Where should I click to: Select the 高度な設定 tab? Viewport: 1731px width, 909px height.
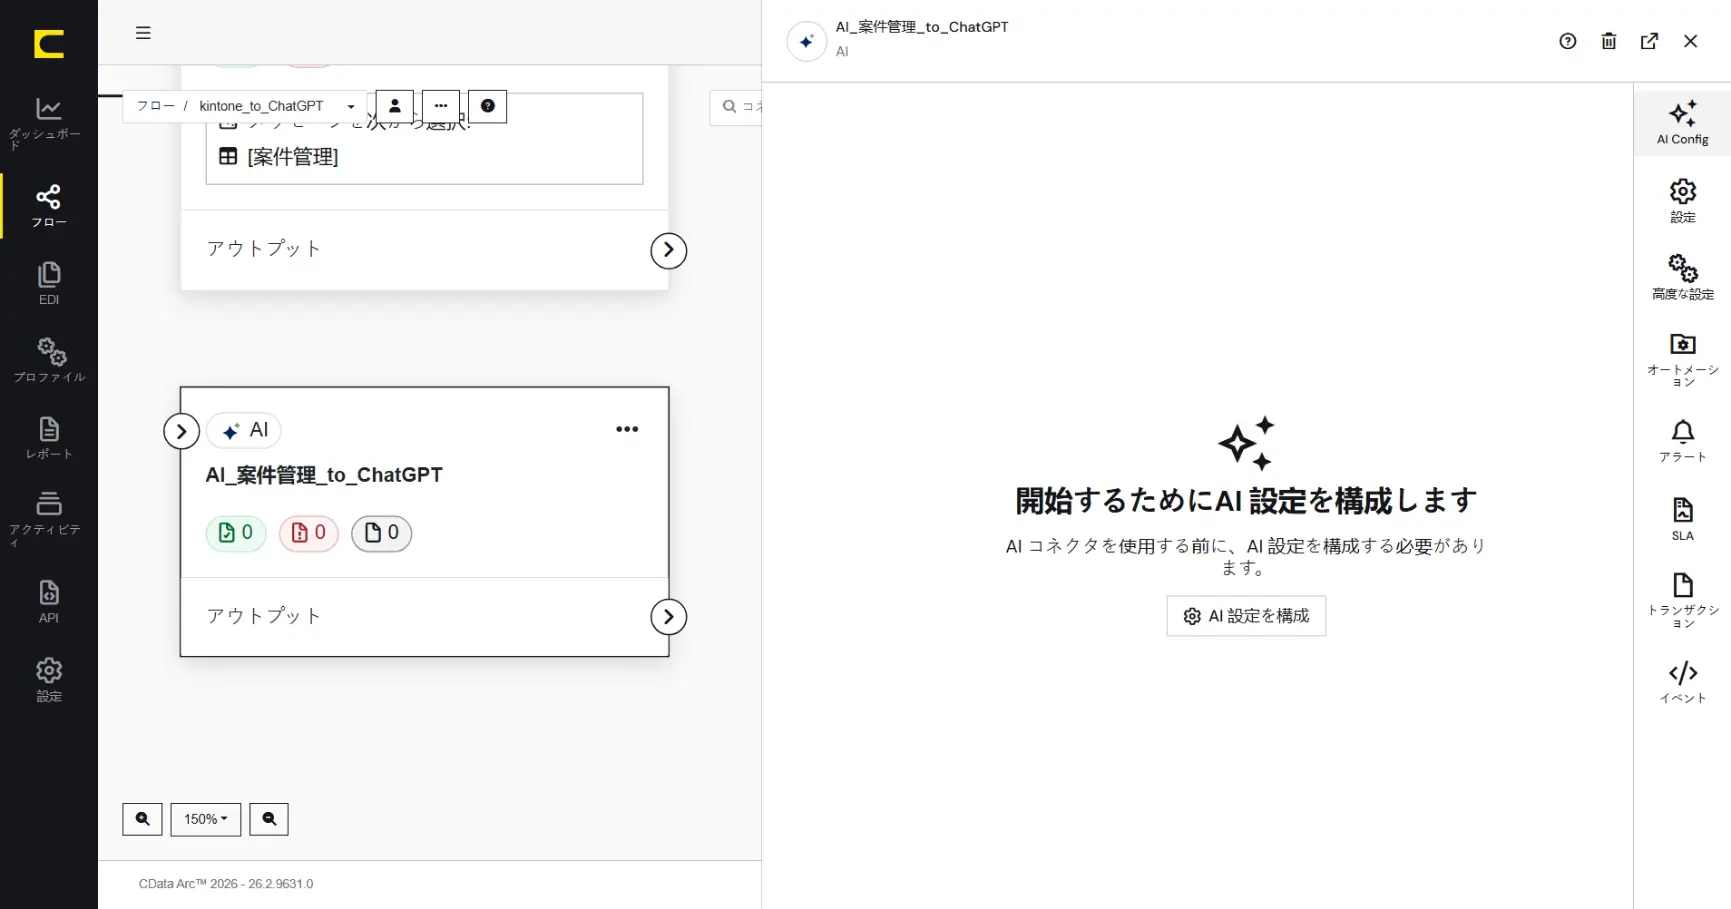[1682, 277]
